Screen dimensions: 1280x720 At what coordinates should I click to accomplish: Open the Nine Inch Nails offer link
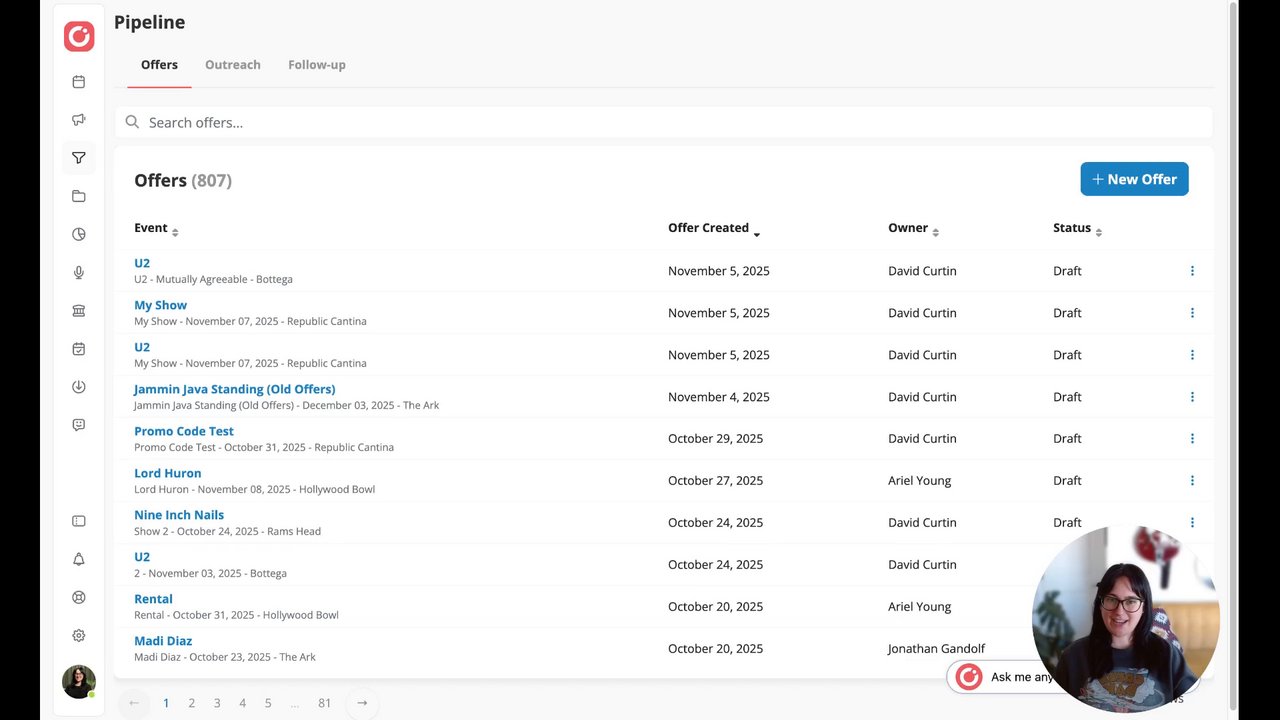179,515
